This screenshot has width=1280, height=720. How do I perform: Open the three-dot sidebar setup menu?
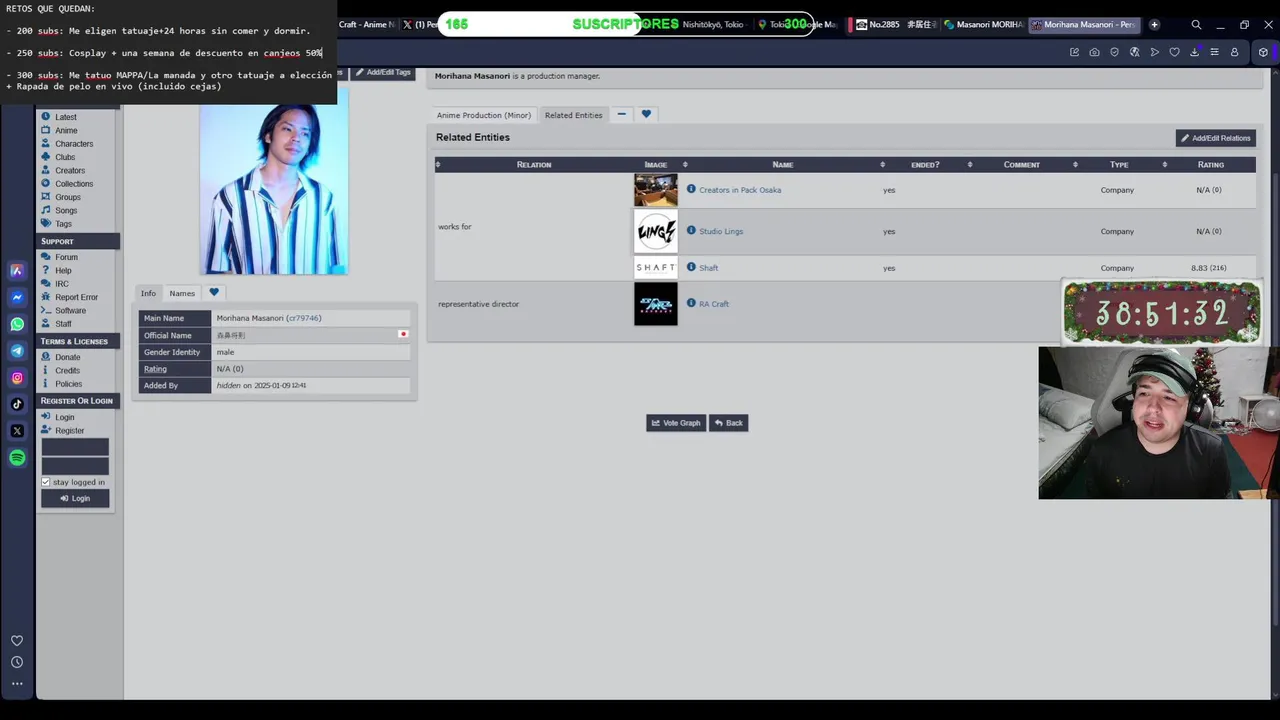pyautogui.click(x=17, y=684)
